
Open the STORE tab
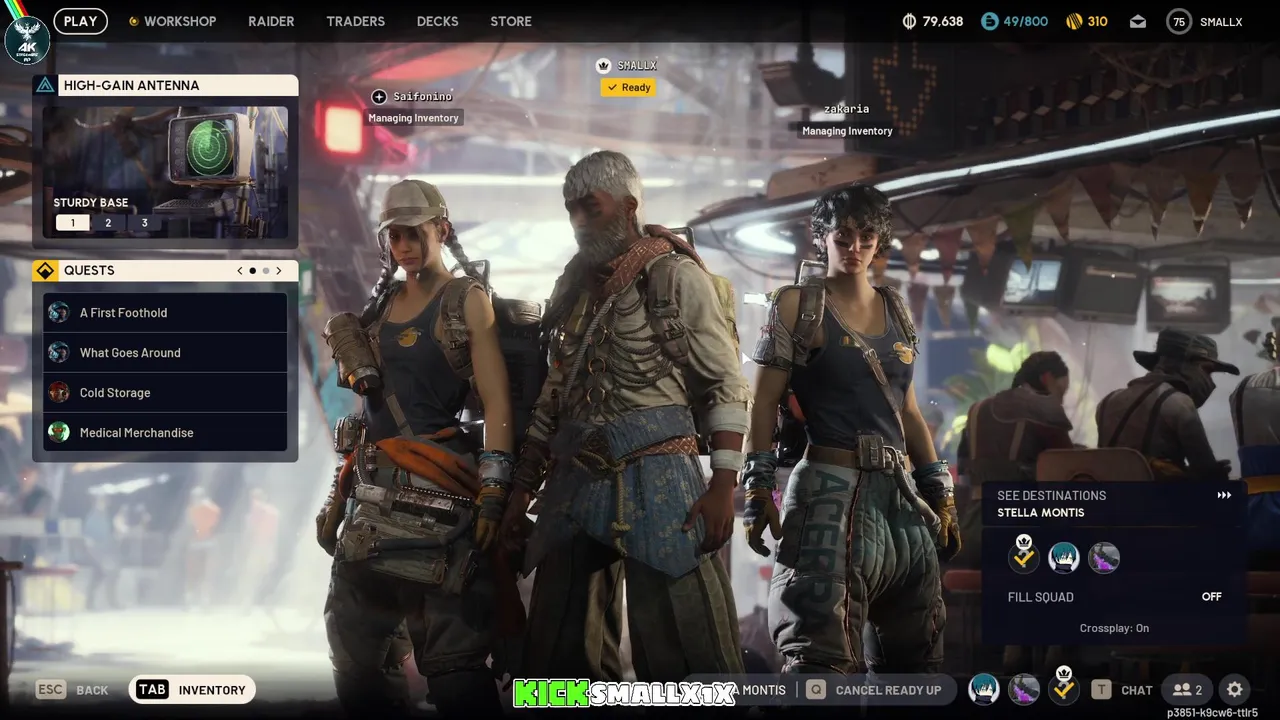(x=511, y=21)
